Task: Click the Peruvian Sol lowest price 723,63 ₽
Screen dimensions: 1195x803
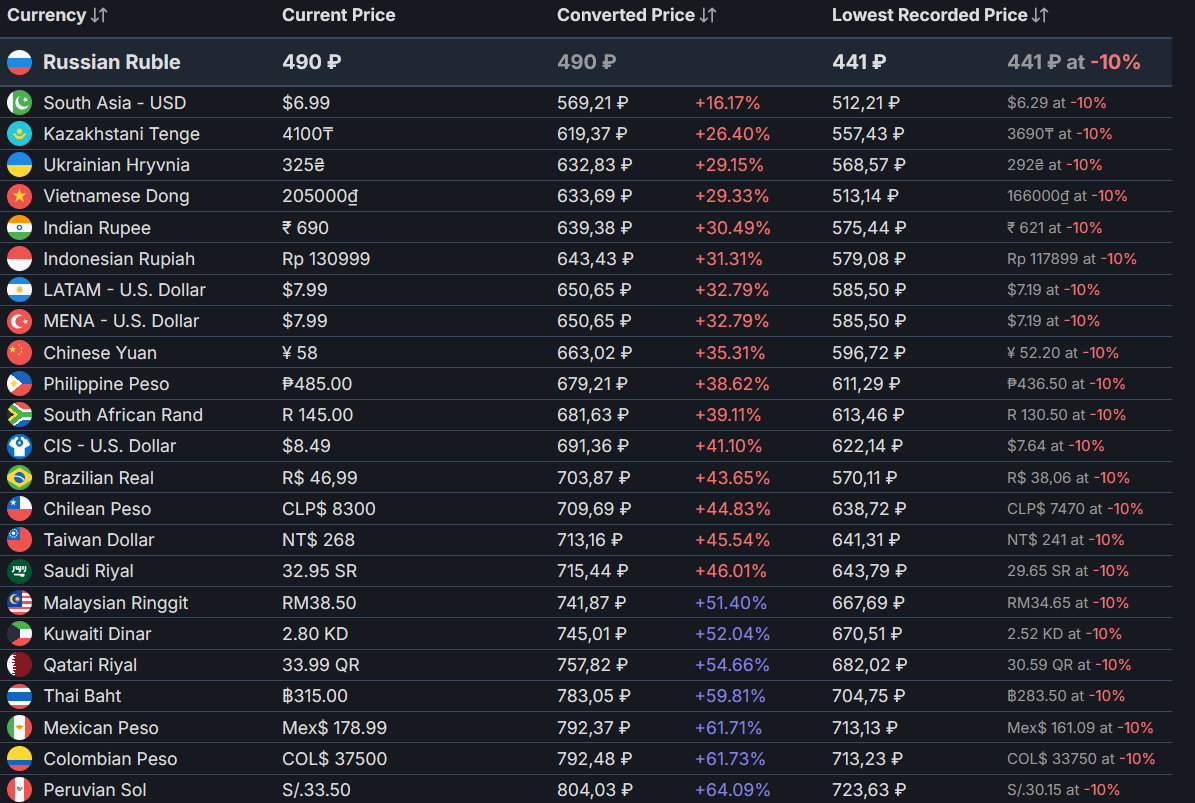Action: coord(868,790)
